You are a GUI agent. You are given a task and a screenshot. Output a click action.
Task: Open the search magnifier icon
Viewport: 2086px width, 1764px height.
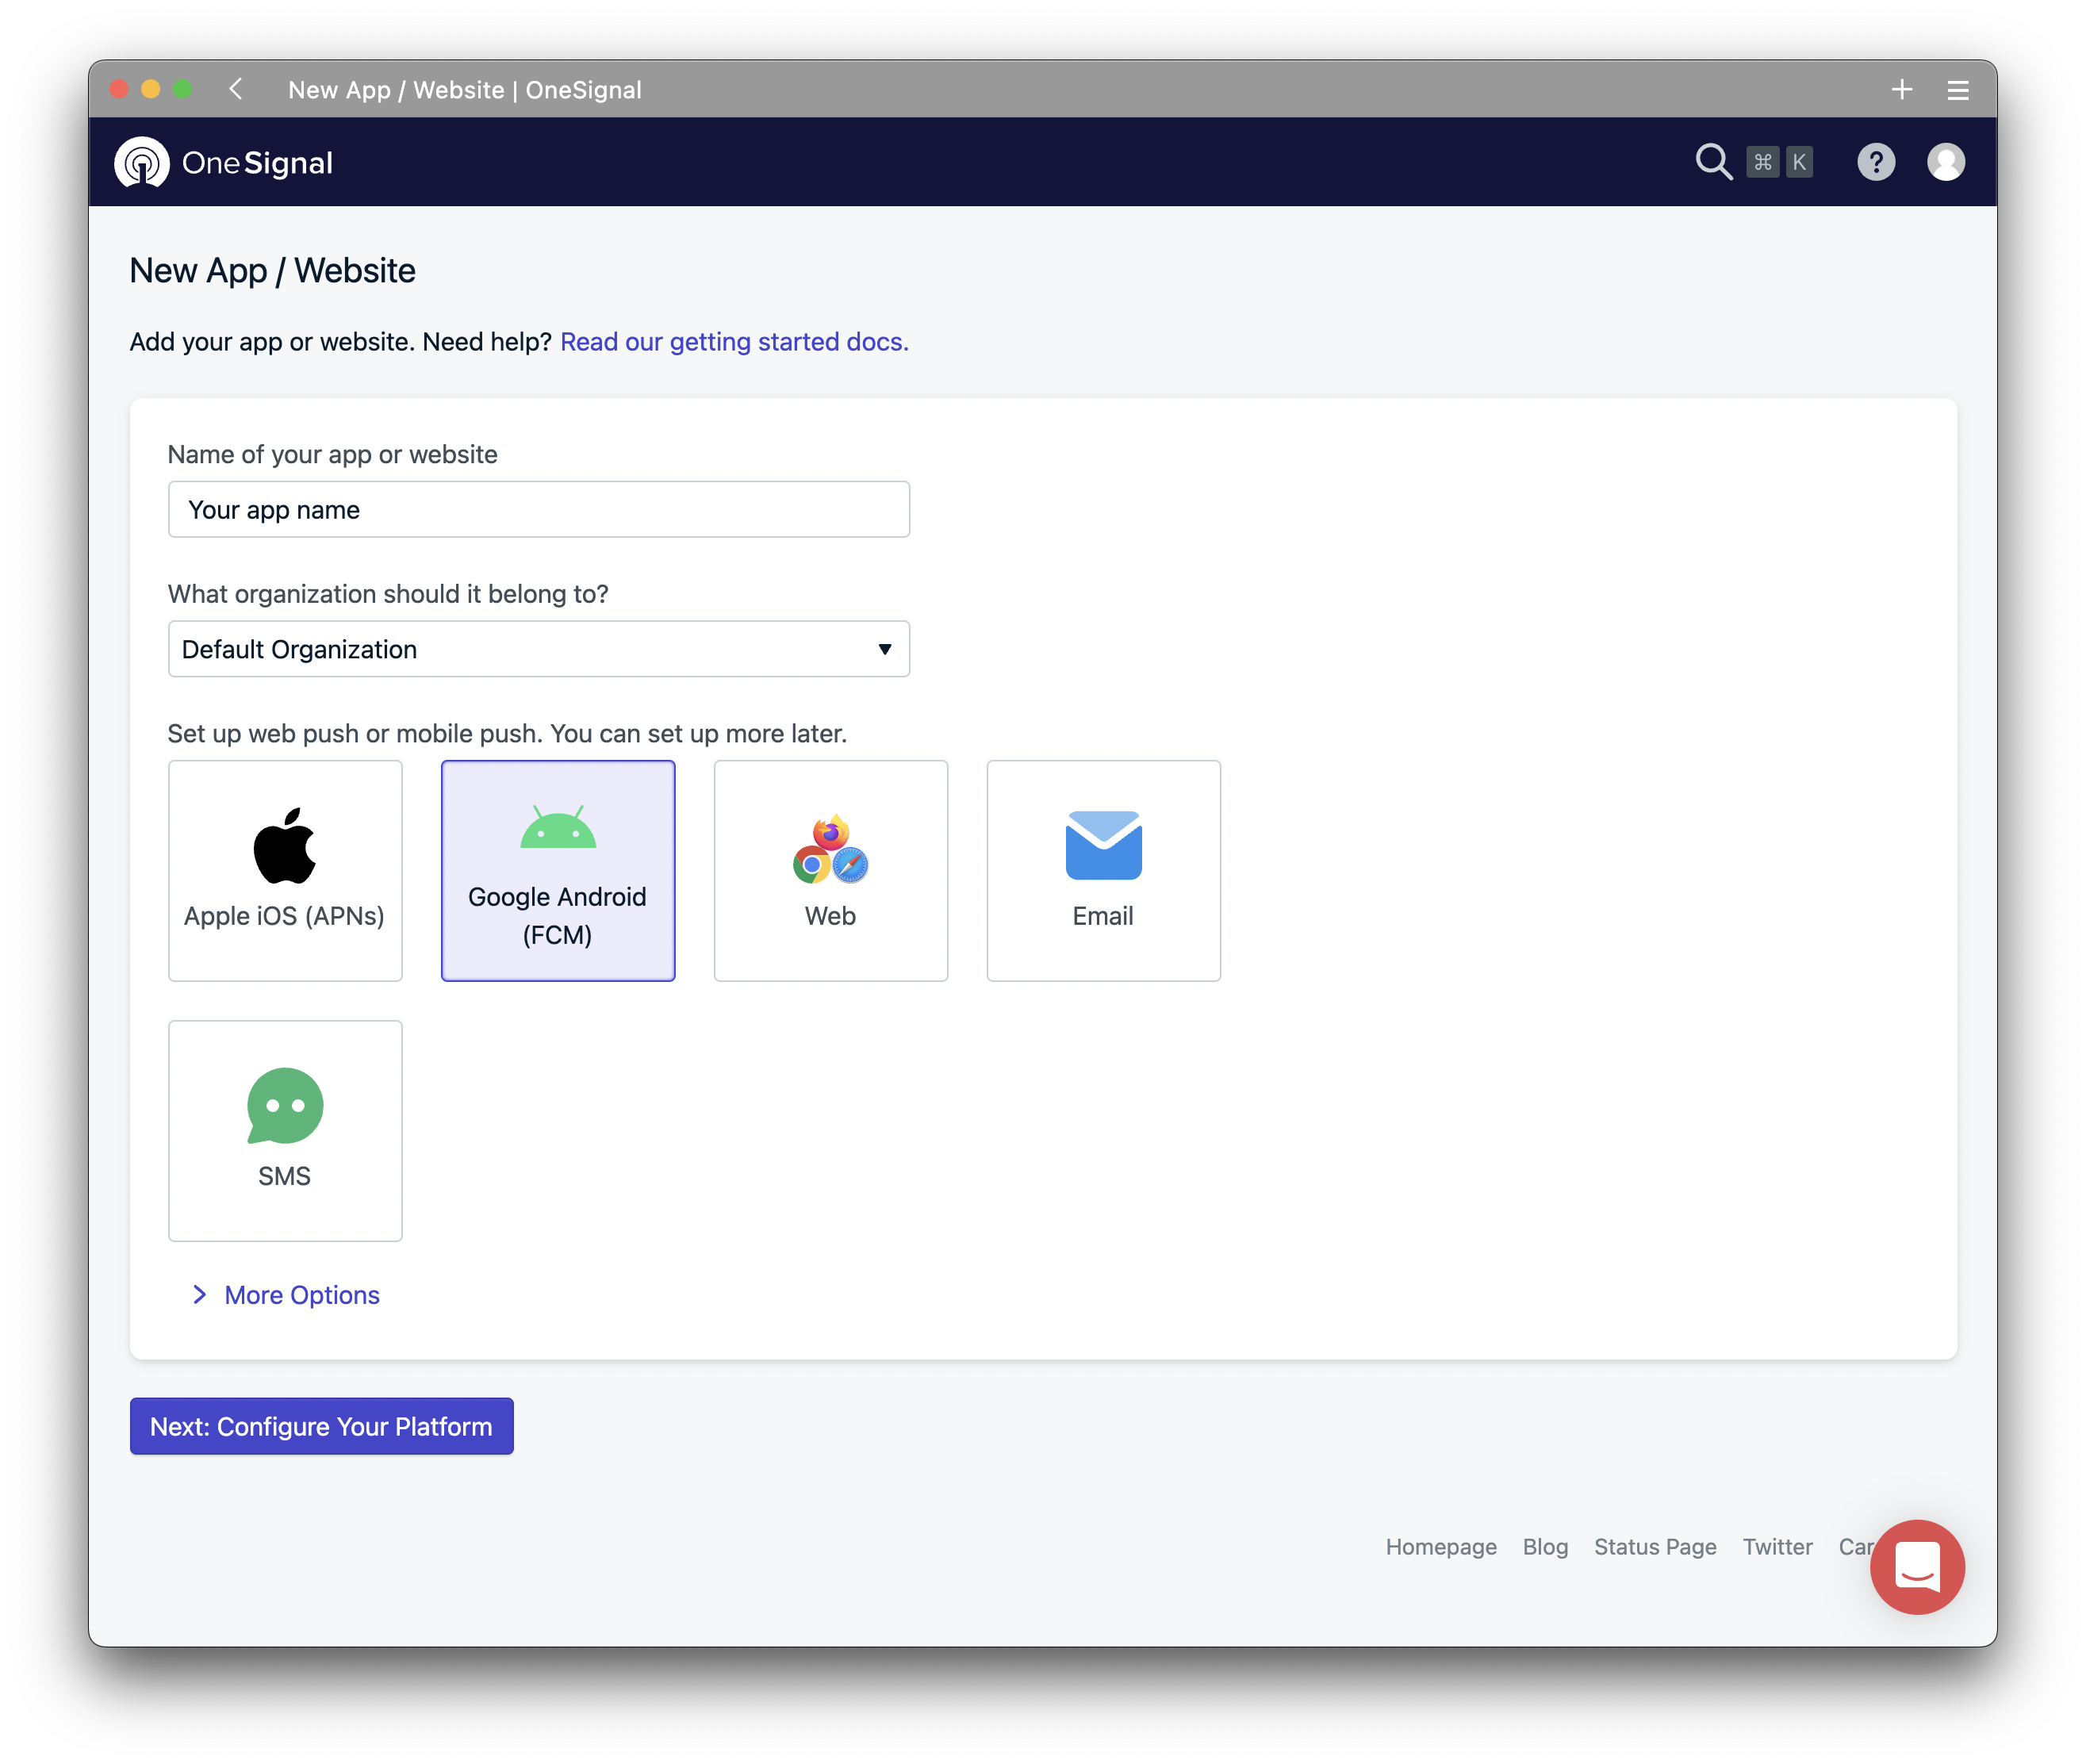(x=1713, y=162)
